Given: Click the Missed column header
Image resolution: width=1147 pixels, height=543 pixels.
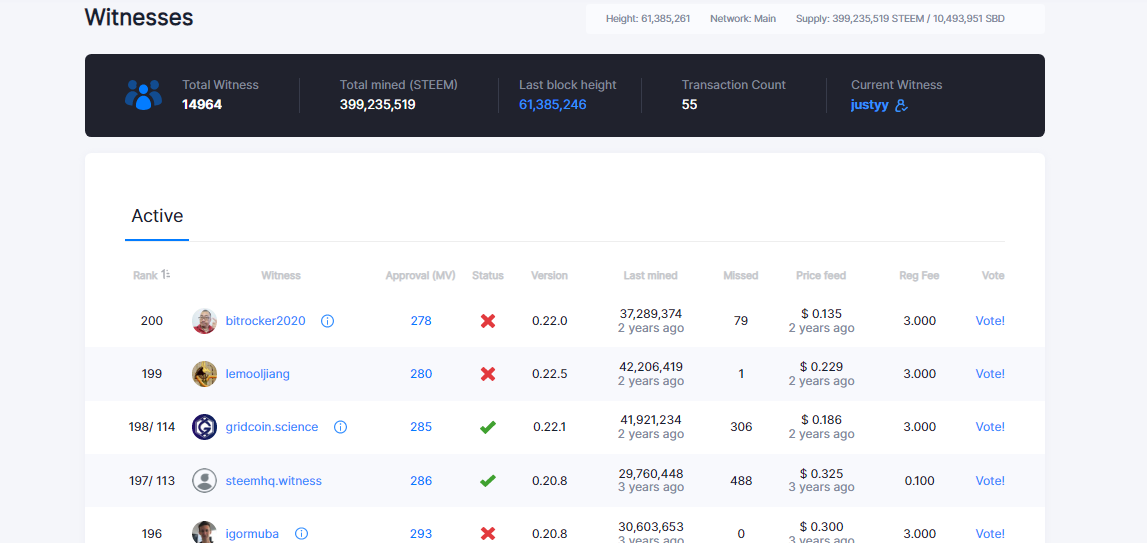Looking at the screenshot, I should pos(740,276).
